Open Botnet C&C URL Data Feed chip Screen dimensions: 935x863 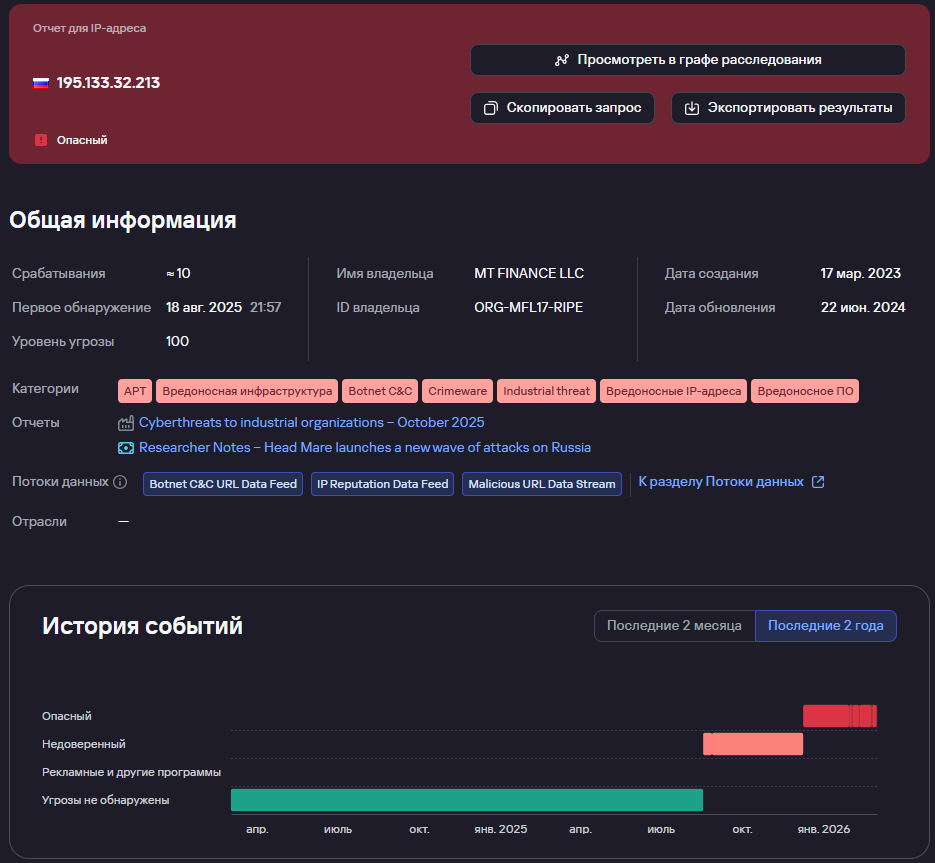click(x=223, y=484)
